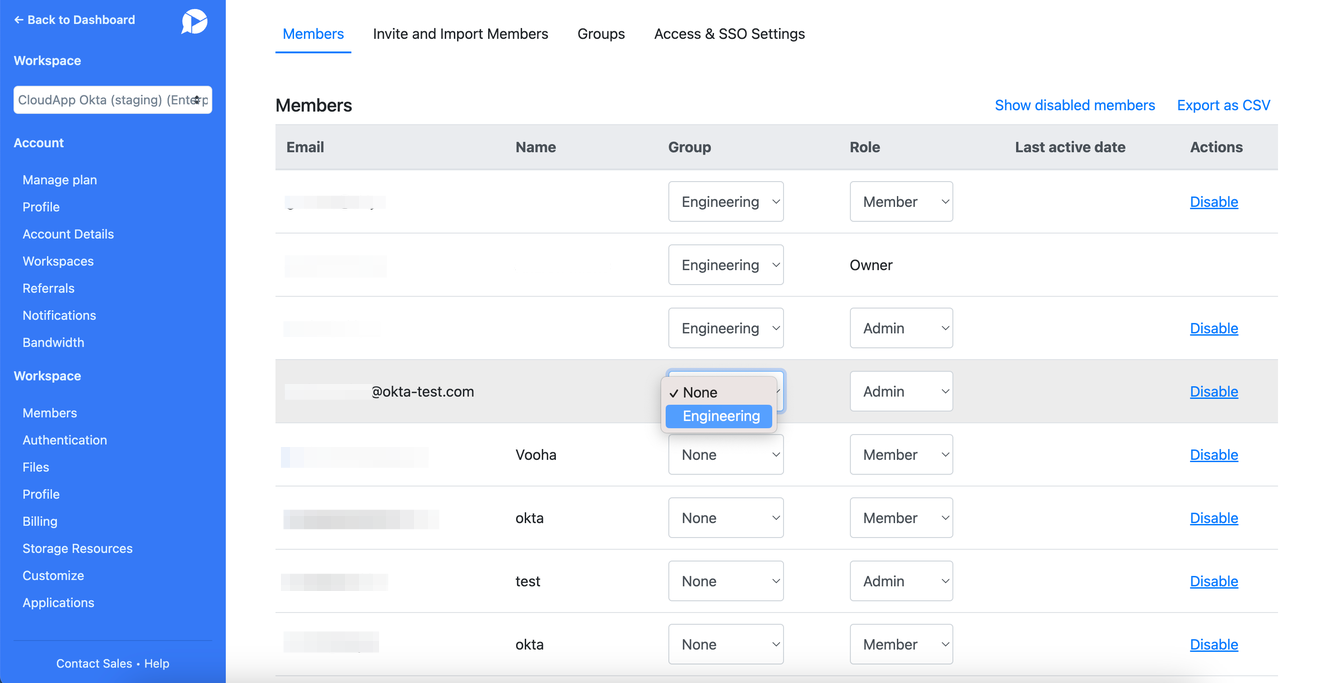Screen dimensions: 1325x683
Task: Click the Role column header
Action: [x=865, y=147]
